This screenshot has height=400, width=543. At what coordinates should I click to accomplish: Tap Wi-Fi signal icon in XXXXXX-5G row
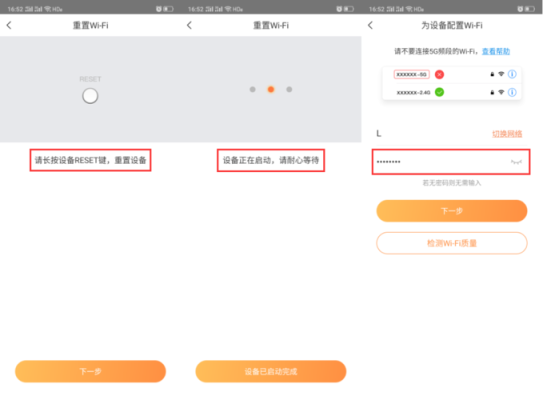click(501, 74)
